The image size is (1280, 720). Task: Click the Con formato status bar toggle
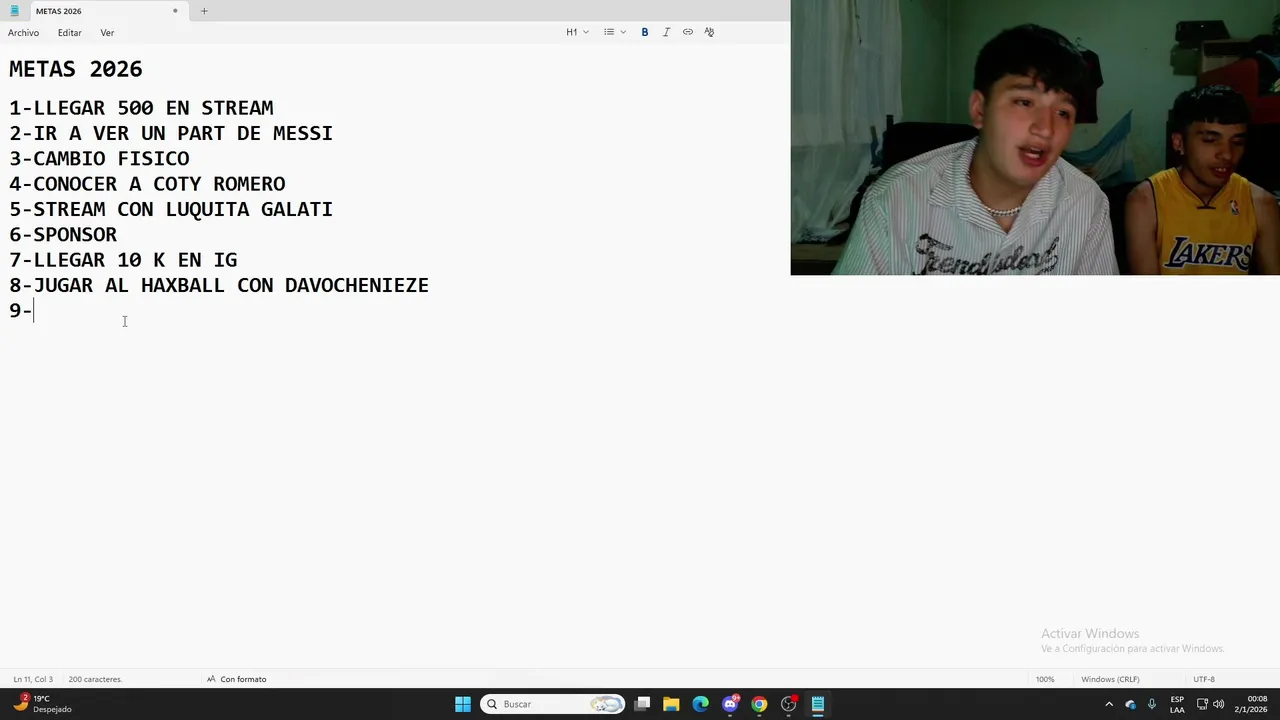tap(237, 679)
